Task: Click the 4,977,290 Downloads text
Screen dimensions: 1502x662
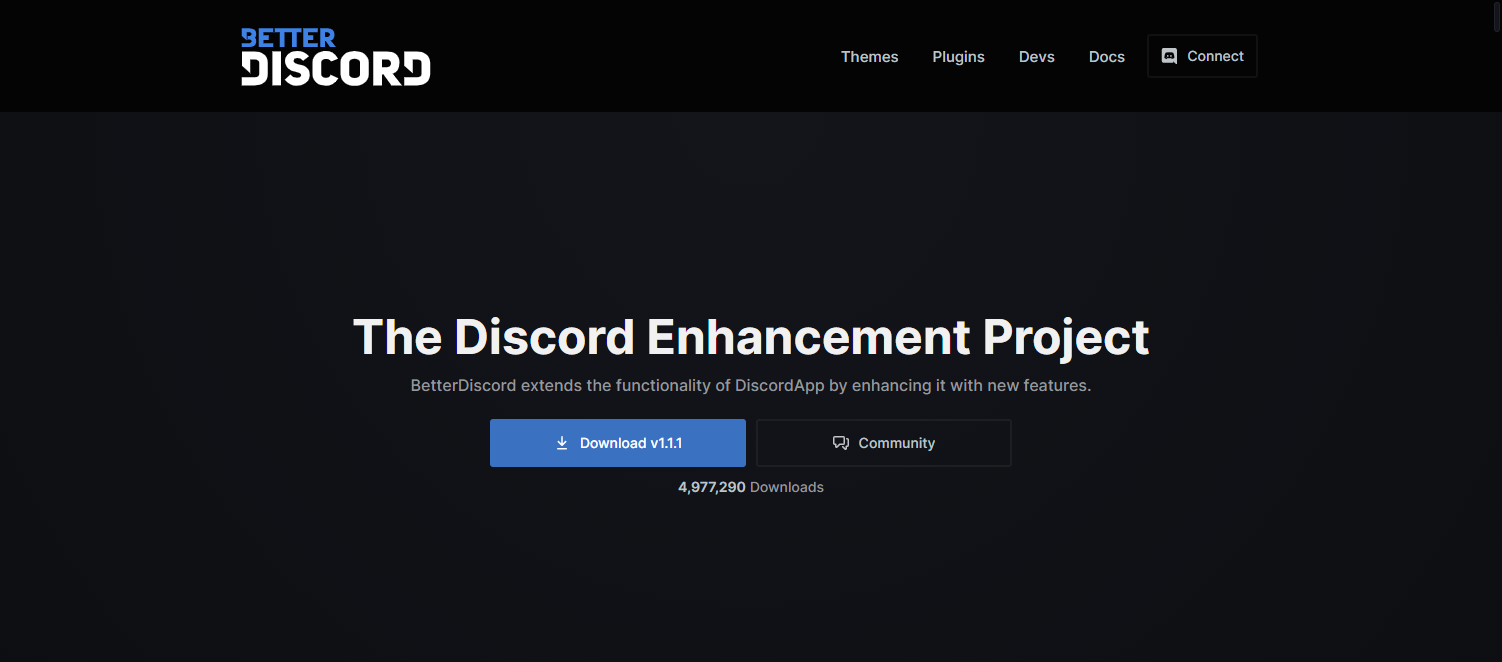Action: coord(751,487)
